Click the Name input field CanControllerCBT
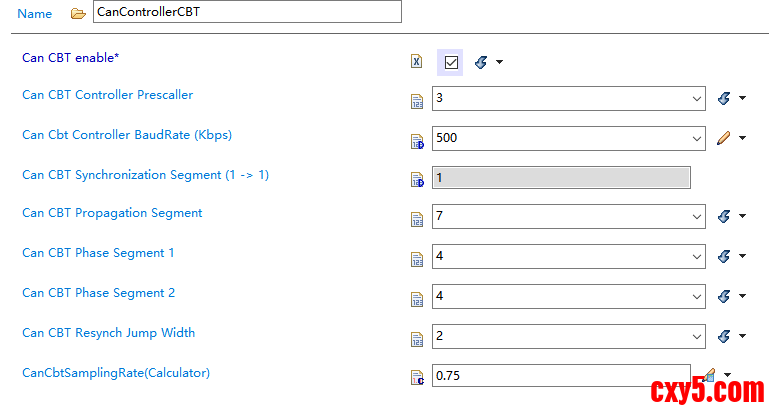The width and height of the screenshot is (769, 410). click(x=246, y=12)
